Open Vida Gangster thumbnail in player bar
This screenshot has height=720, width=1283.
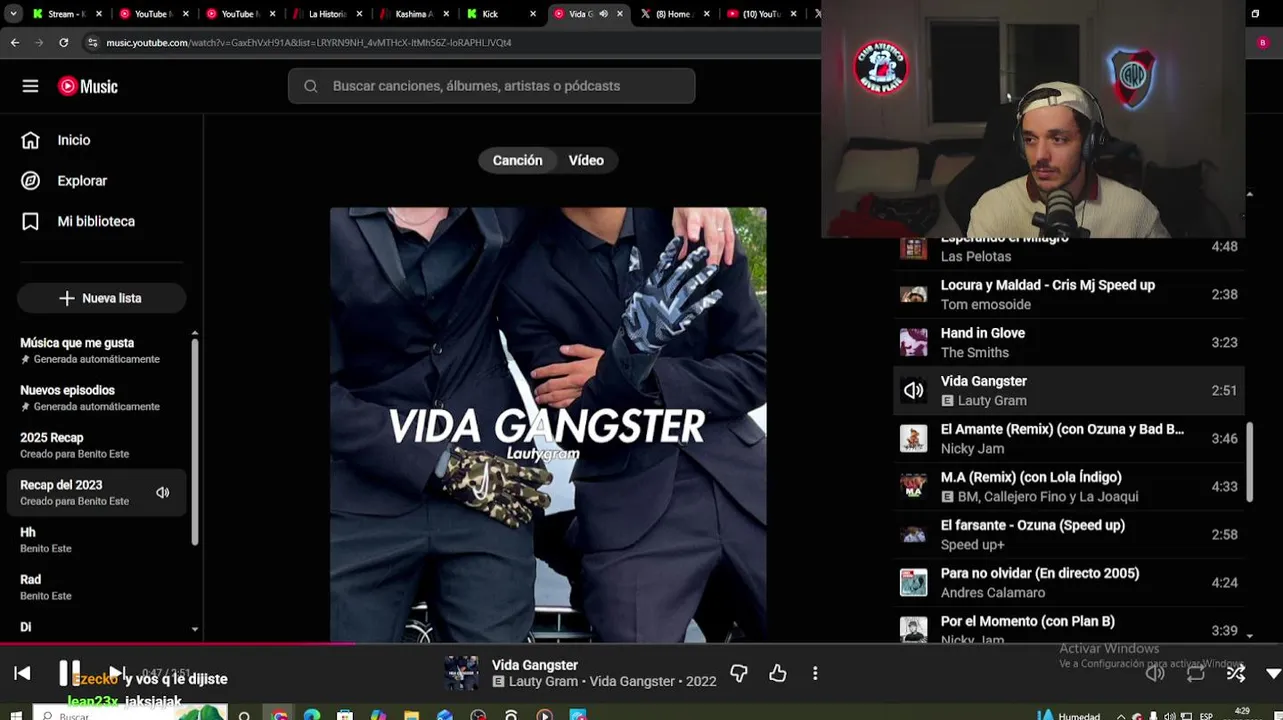coord(461,673)
